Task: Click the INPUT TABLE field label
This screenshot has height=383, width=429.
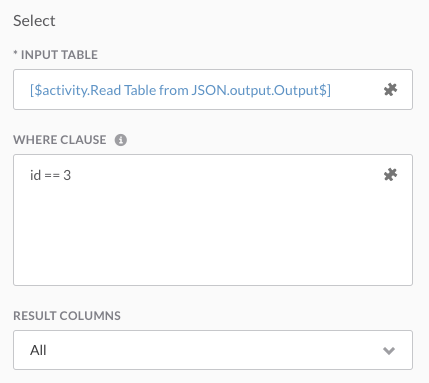Action: [59, 55]
